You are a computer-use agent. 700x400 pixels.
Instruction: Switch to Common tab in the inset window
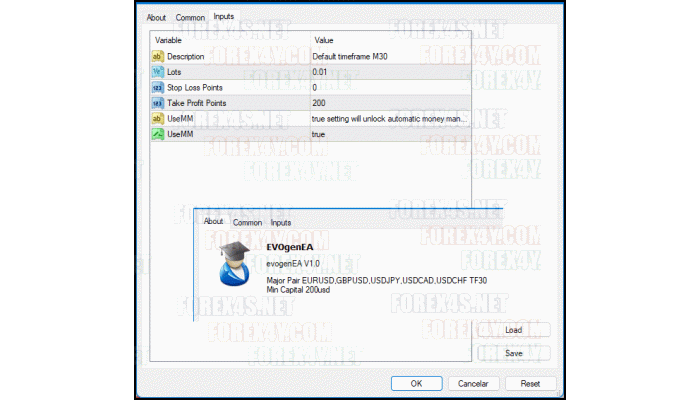[x=247, y=222]
